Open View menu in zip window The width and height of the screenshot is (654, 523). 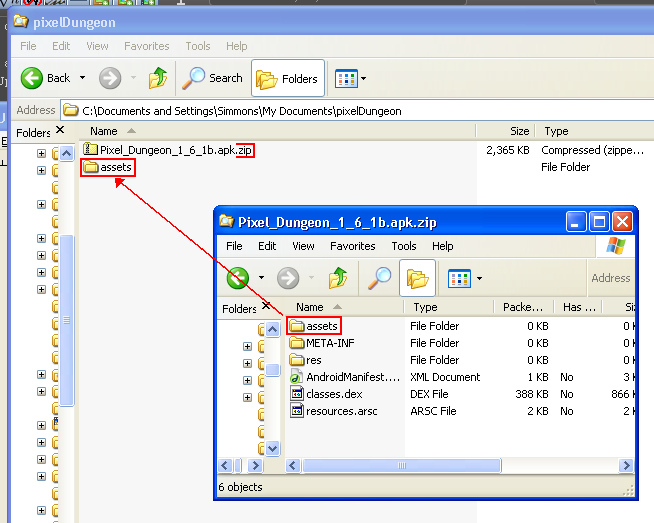pos(303,246)
